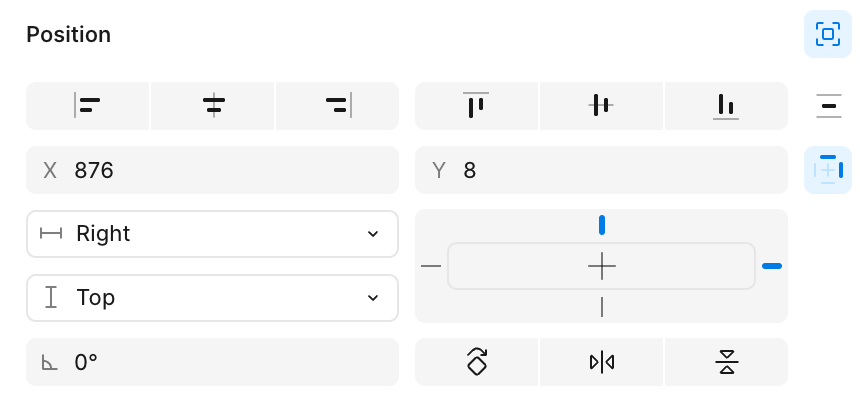Toggle the top constraint pin
The height and width of the screenshot is (406, 860).
click(602, 225)
